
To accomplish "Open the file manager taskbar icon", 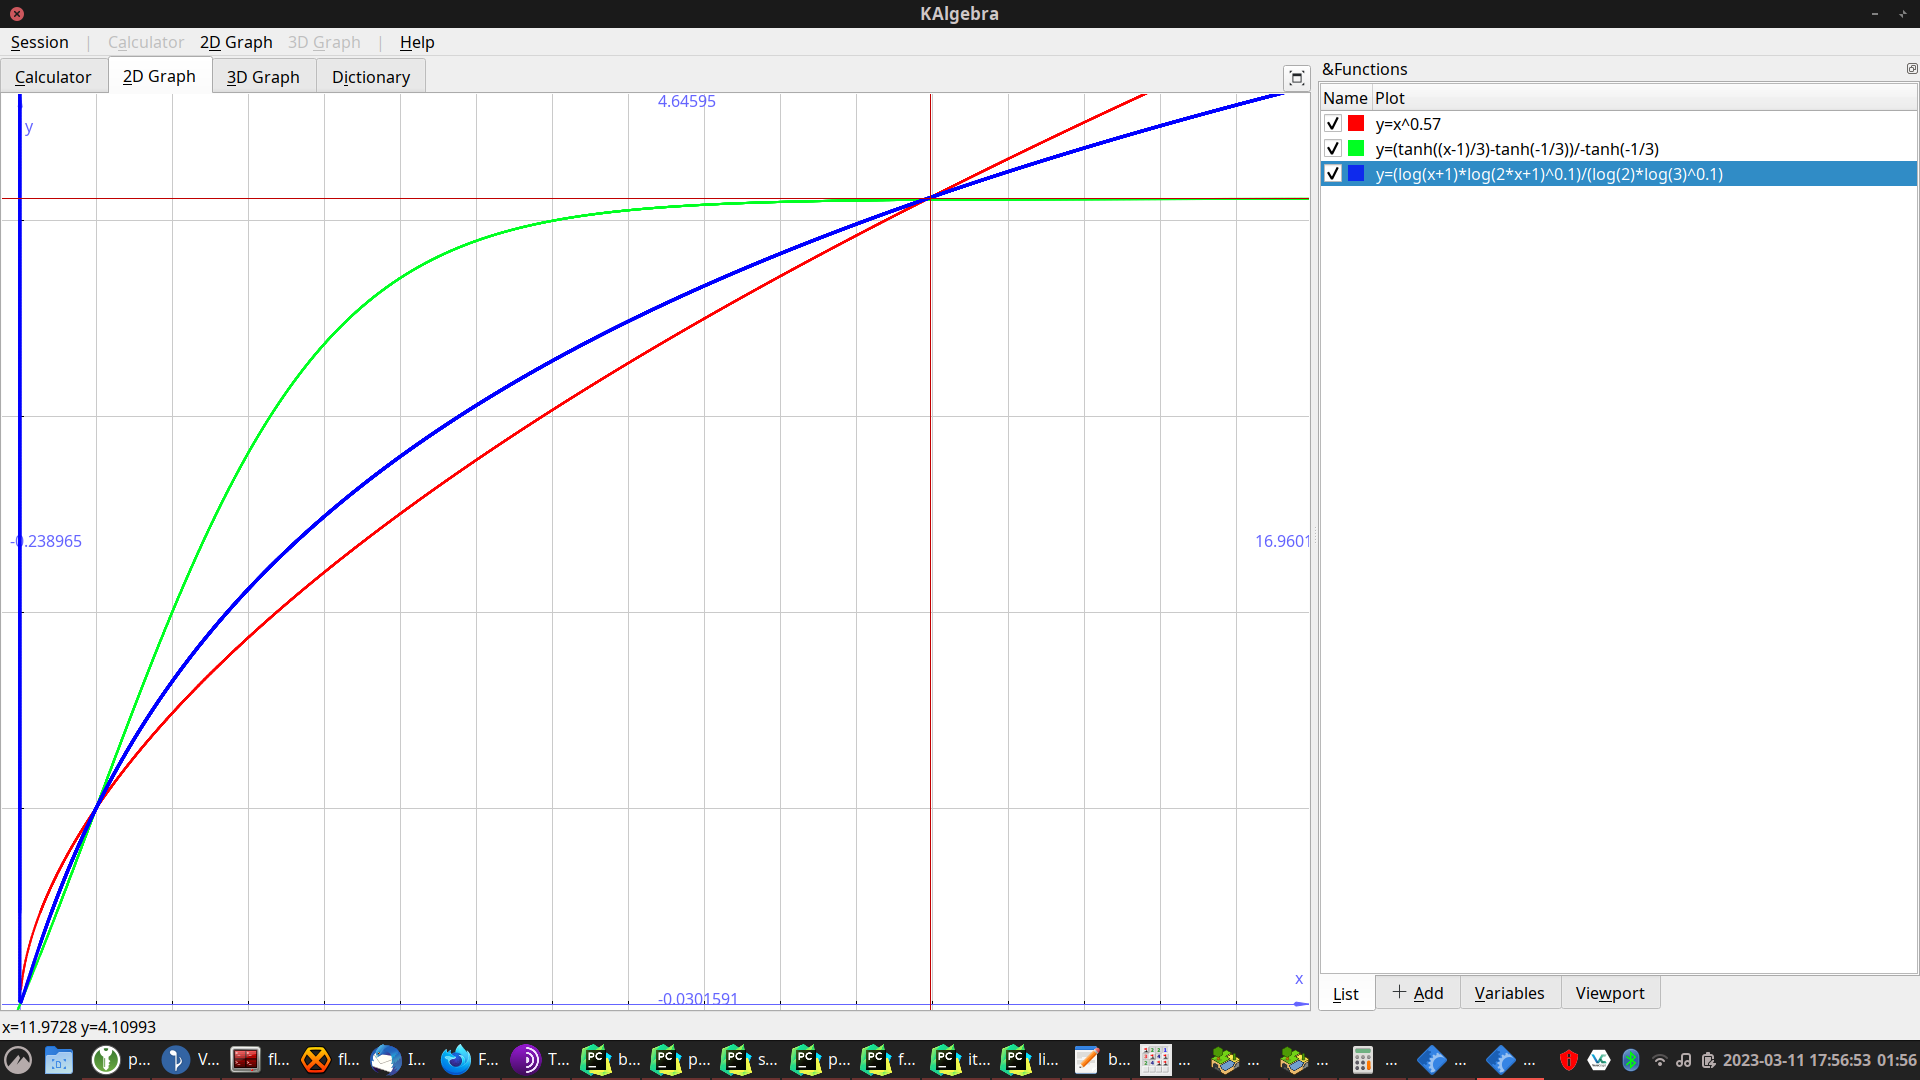I will 59,1060.
